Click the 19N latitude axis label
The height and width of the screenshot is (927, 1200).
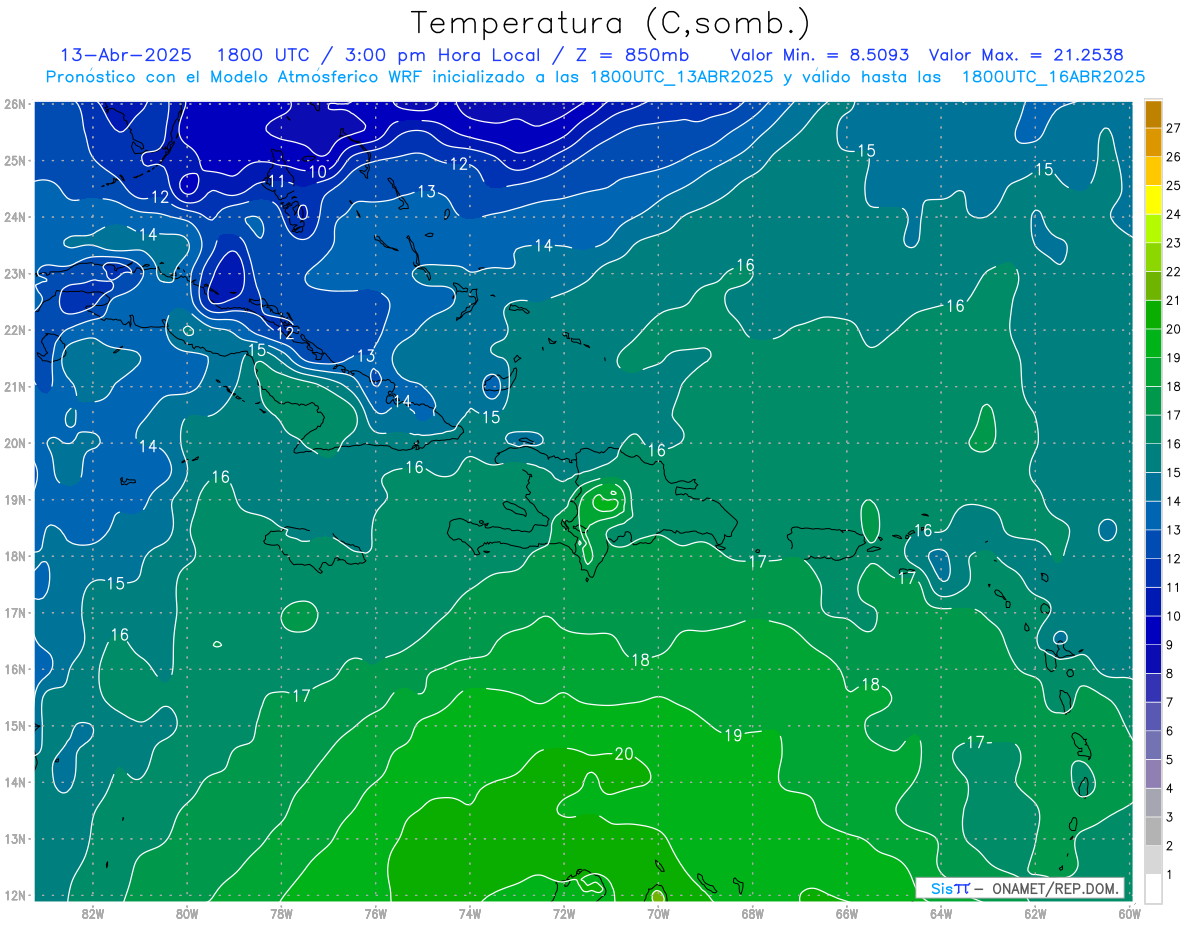pos(14,499)
